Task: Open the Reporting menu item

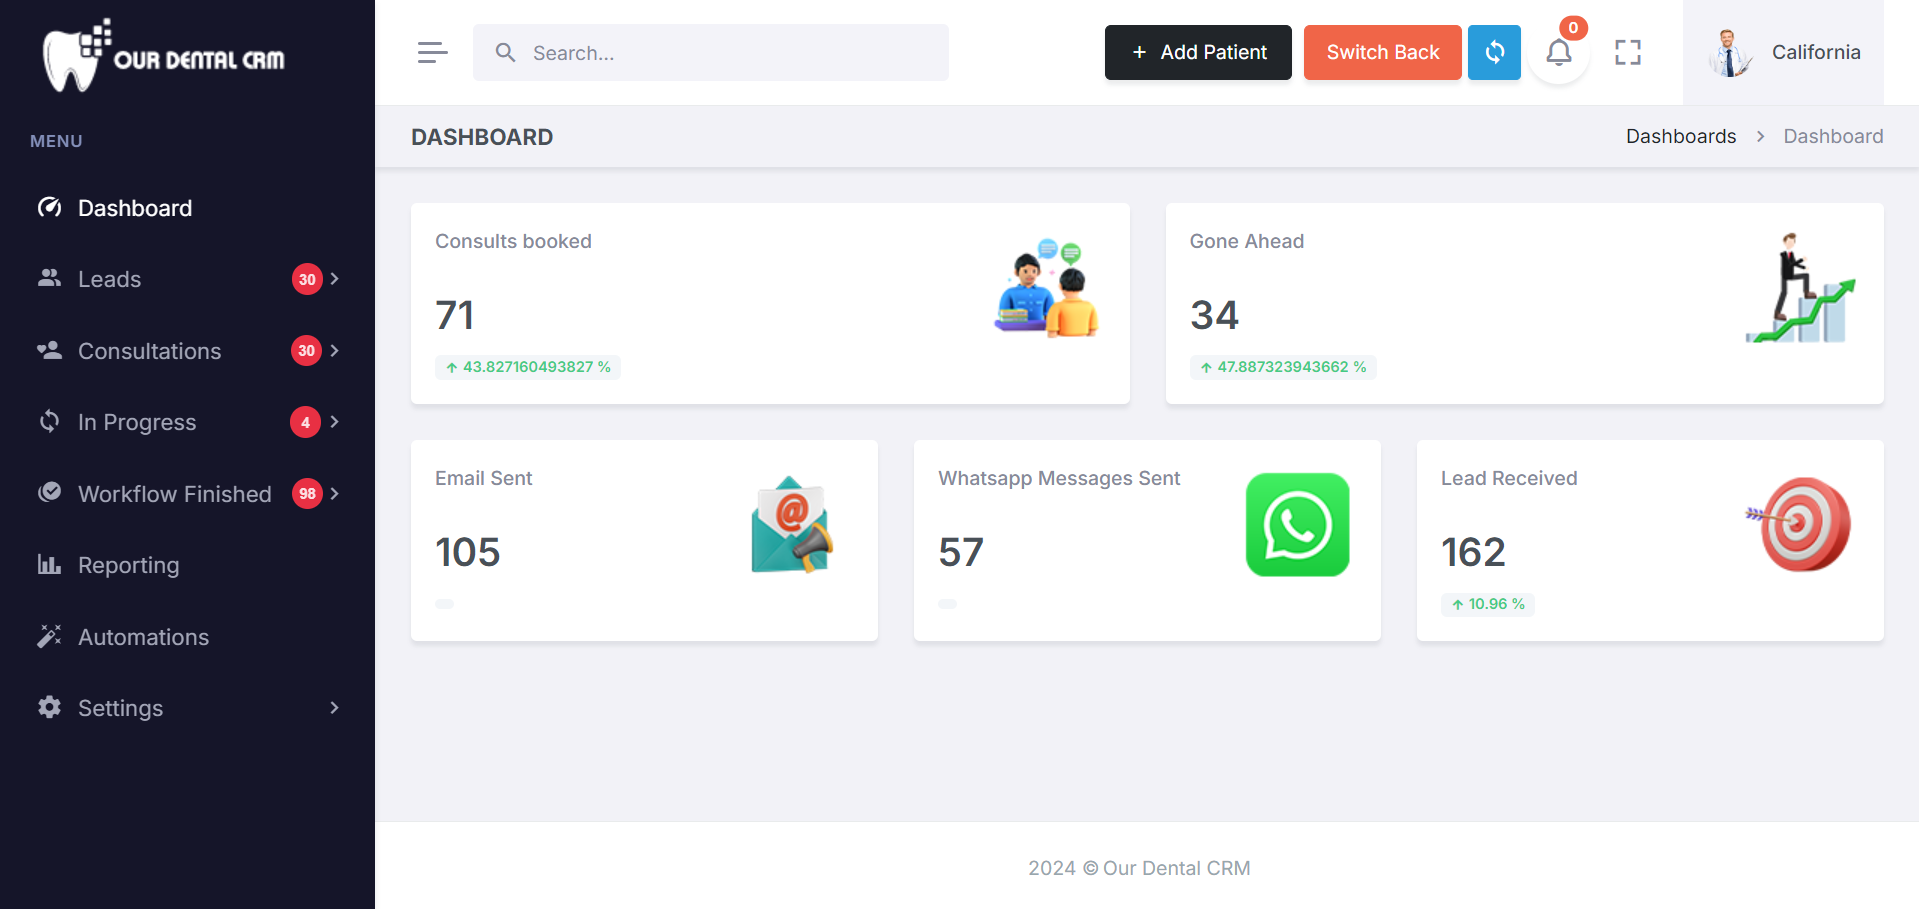Action: tap(128, 565)
